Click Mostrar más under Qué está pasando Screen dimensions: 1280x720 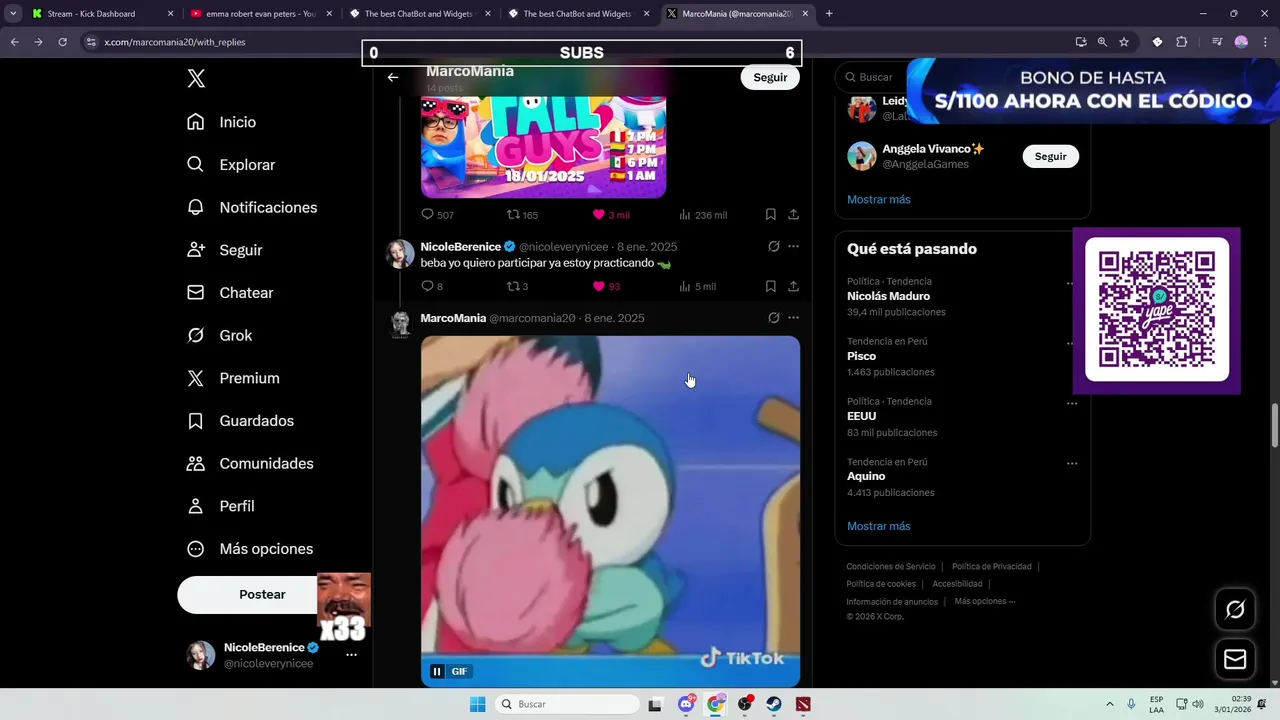pos(879,526)
